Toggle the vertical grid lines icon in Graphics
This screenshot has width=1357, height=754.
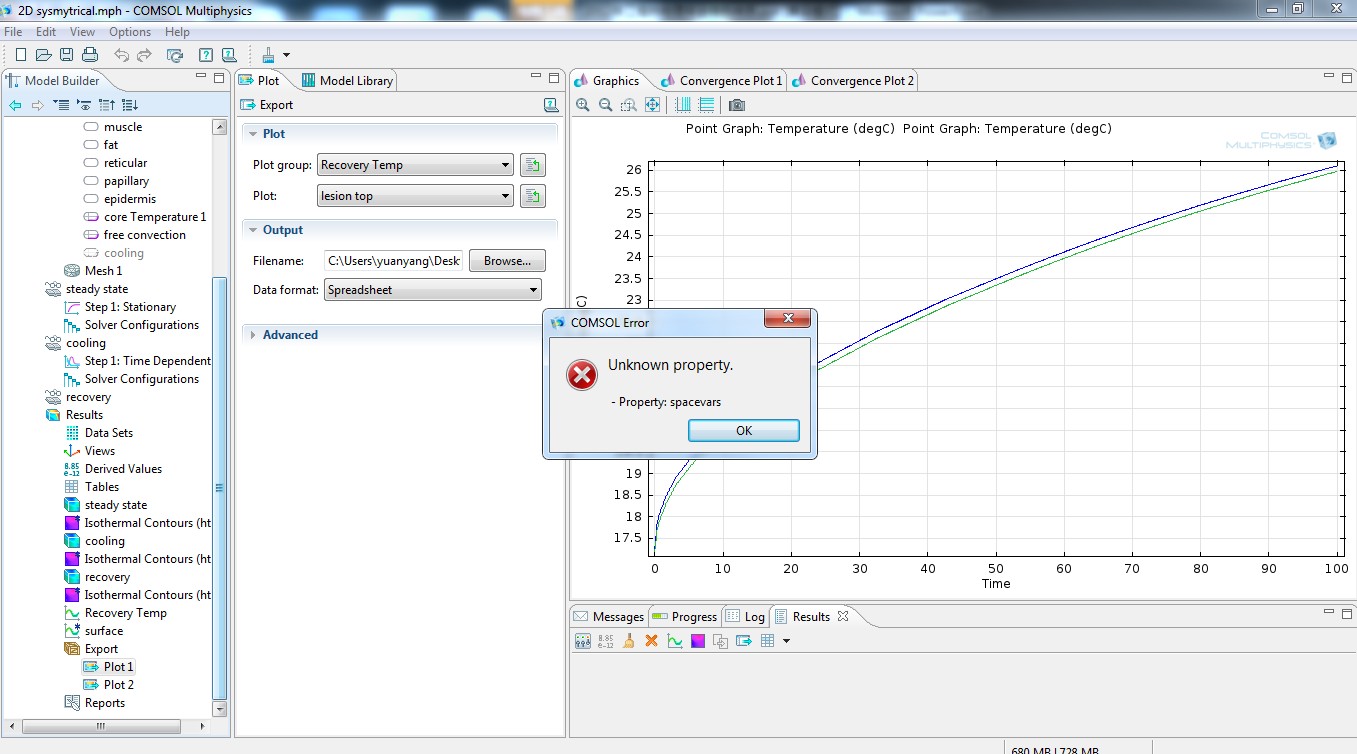click(x=683, y=105)
